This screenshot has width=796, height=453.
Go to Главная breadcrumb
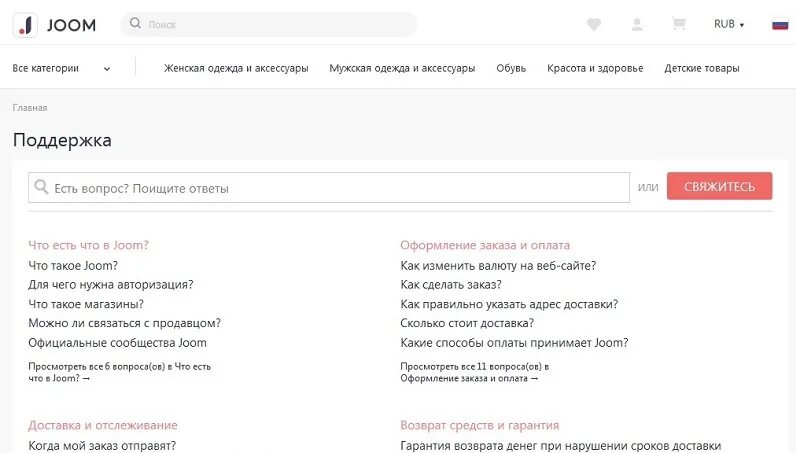(x=30, y=108)
